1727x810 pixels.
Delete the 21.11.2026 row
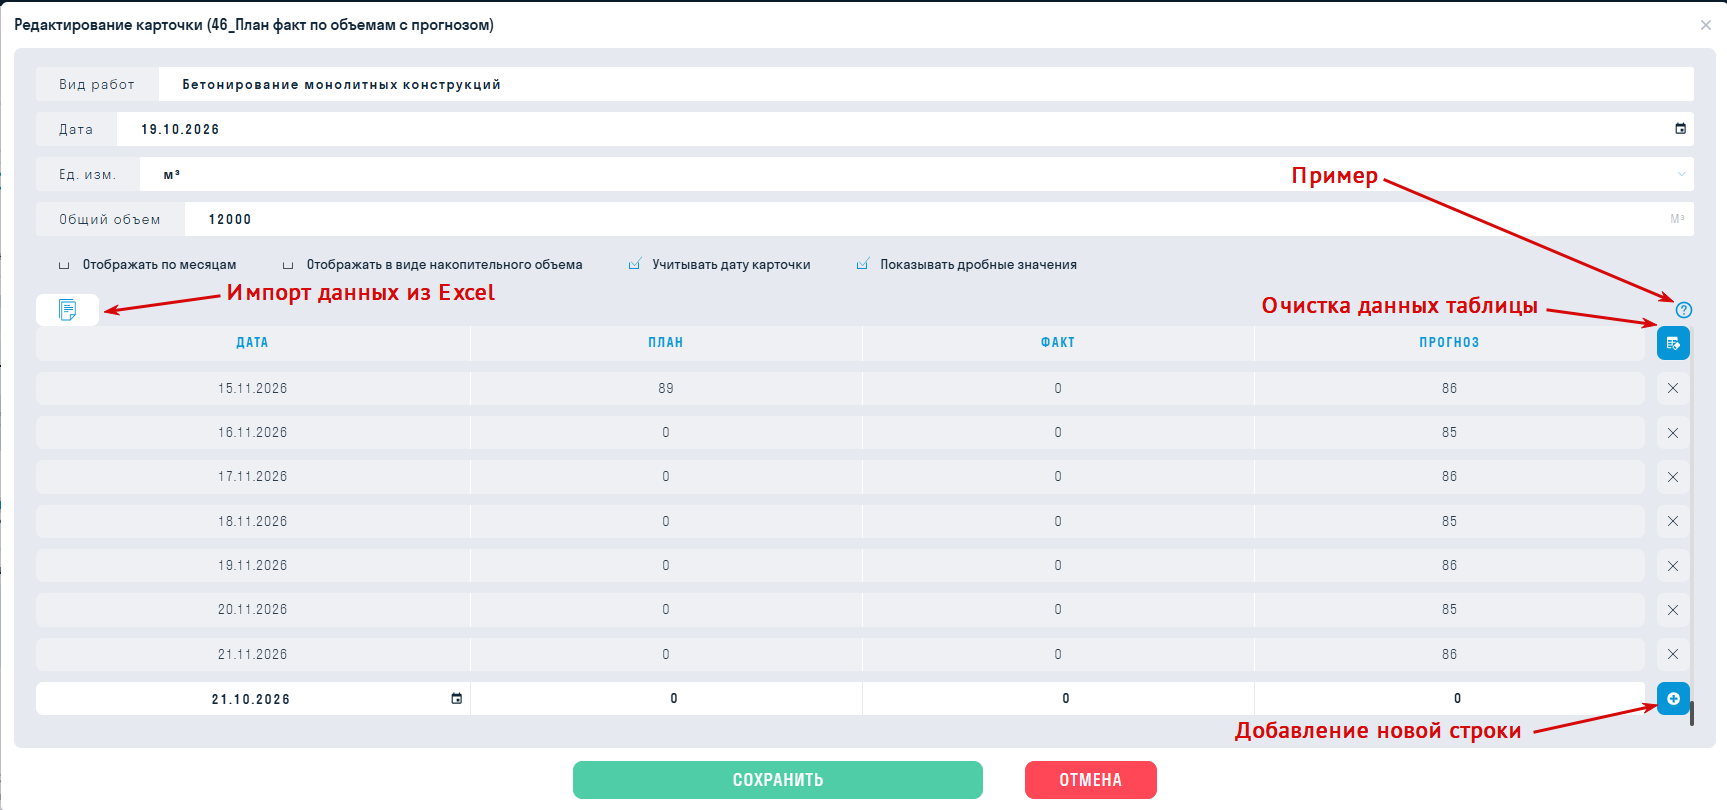tap(1673, 654)
